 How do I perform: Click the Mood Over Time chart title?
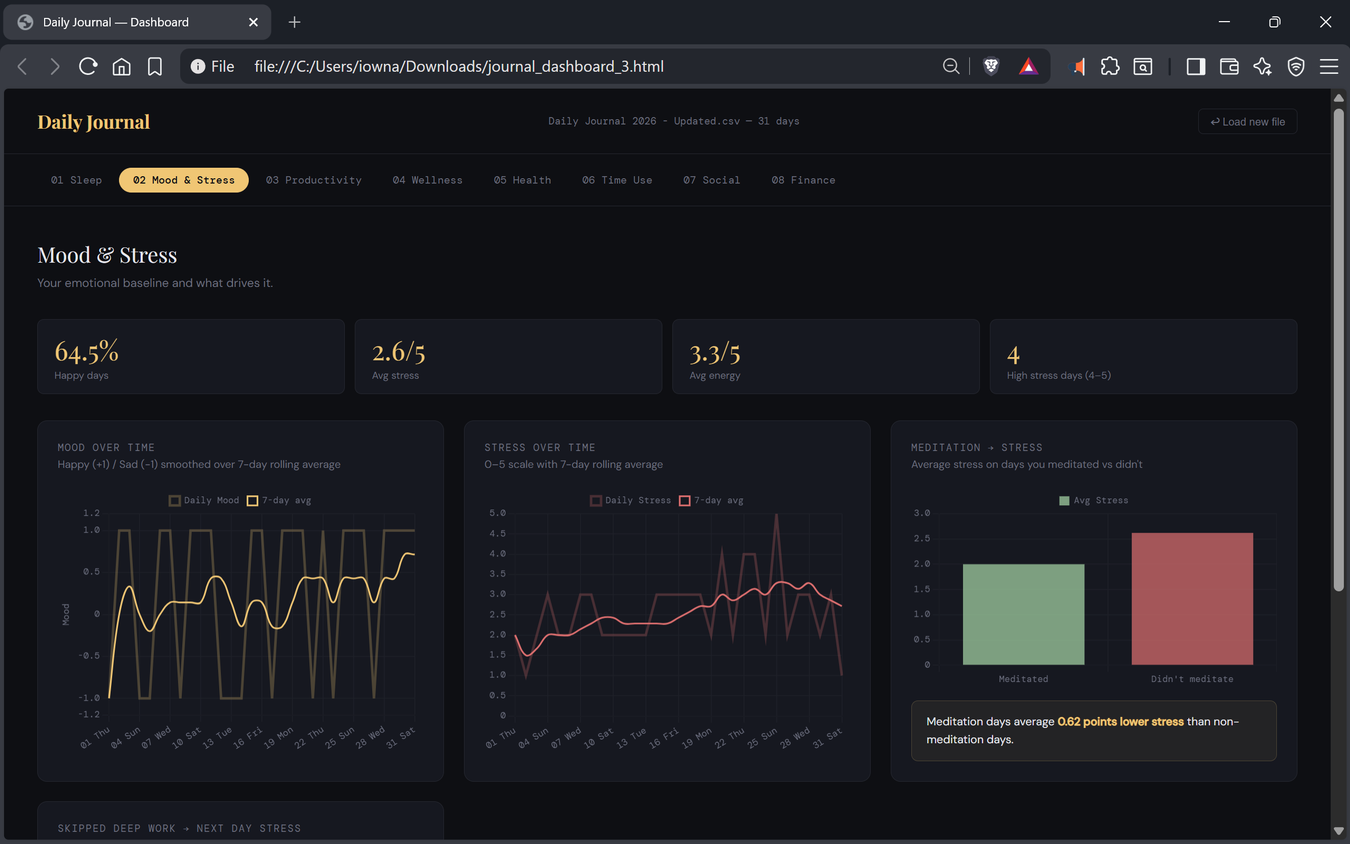(106, 447)
